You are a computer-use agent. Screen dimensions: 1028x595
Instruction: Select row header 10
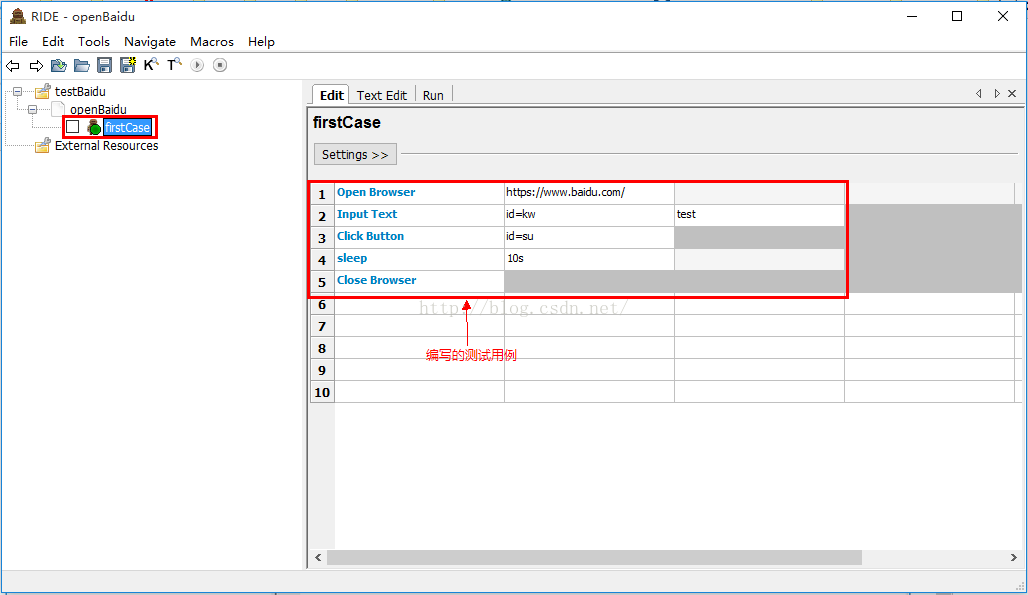point(322,393)
